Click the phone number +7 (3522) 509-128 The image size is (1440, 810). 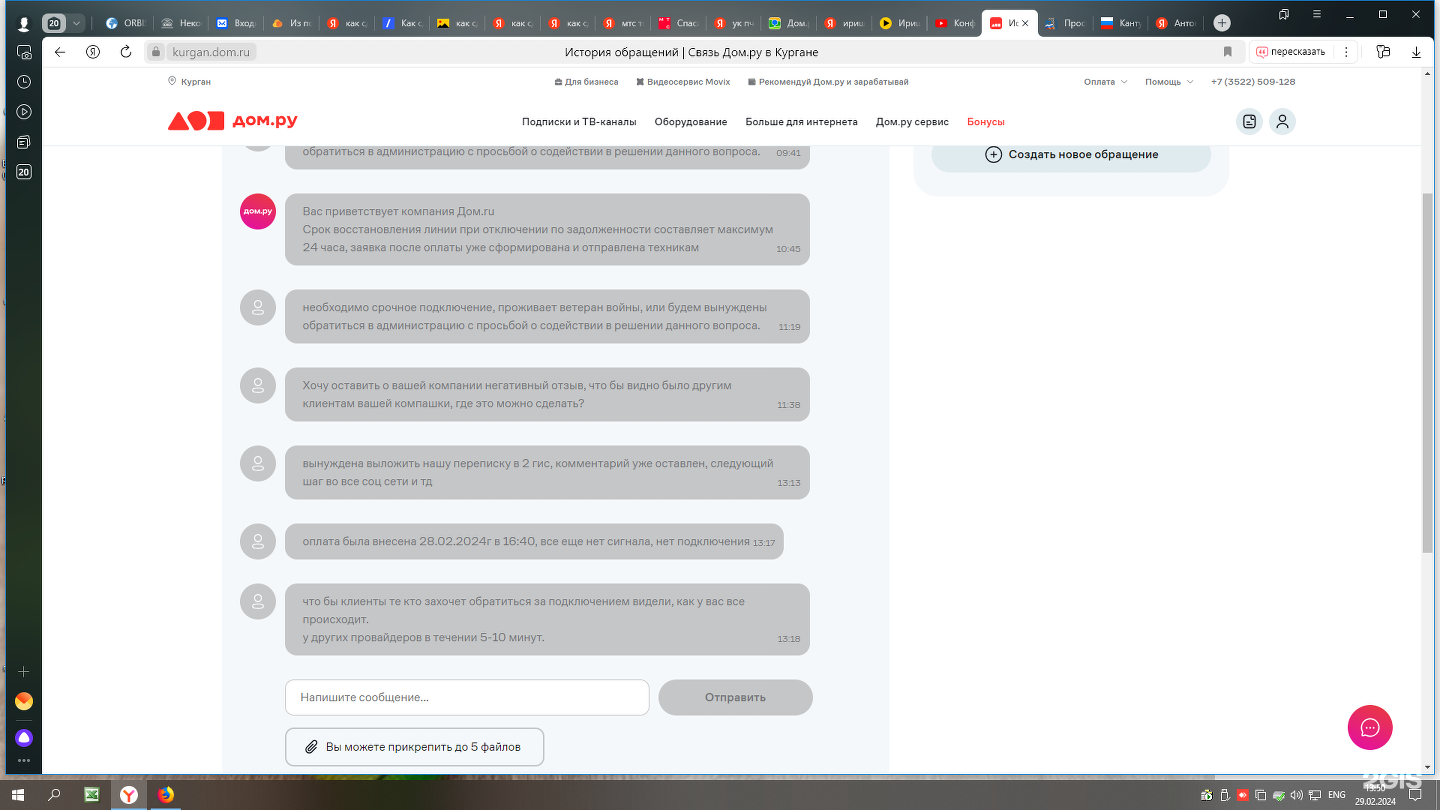coord(1253,82)
